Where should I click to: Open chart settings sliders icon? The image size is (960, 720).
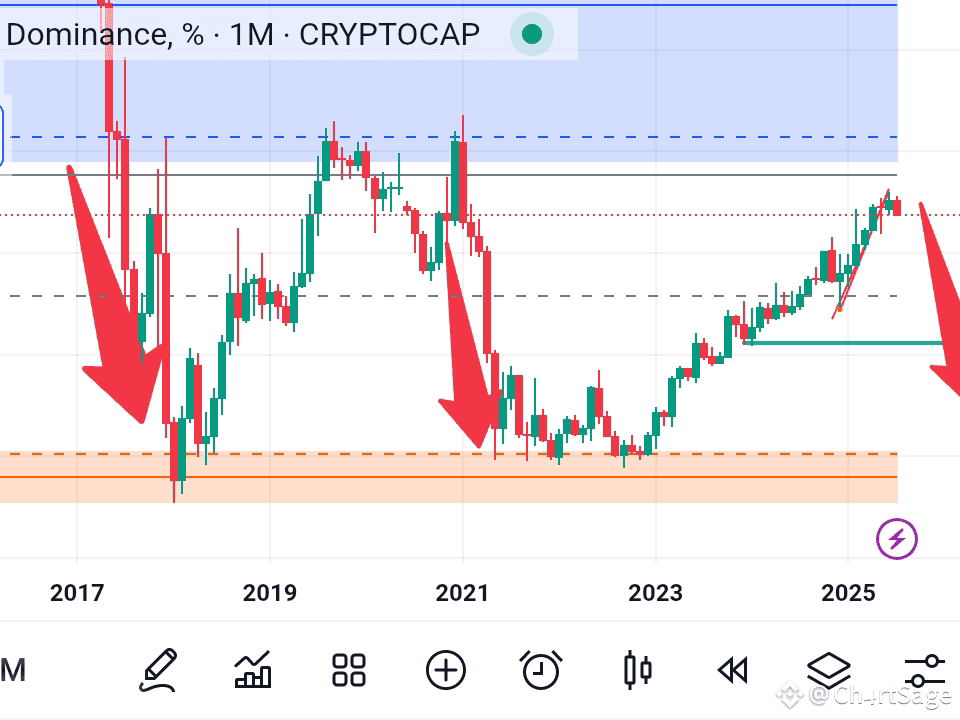click(x=924, y=670)
